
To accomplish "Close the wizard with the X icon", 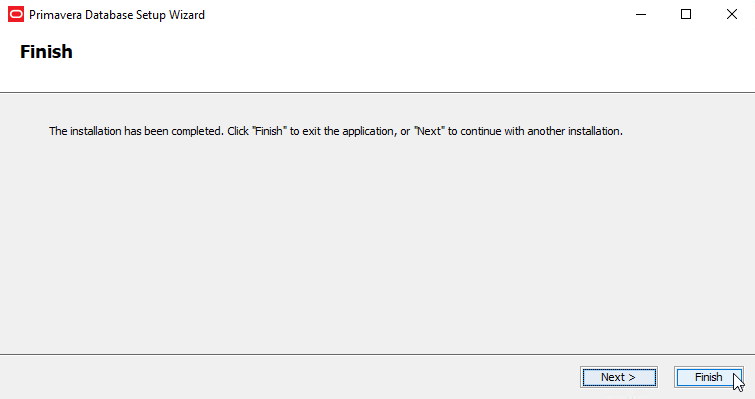I will coord(732,14).
